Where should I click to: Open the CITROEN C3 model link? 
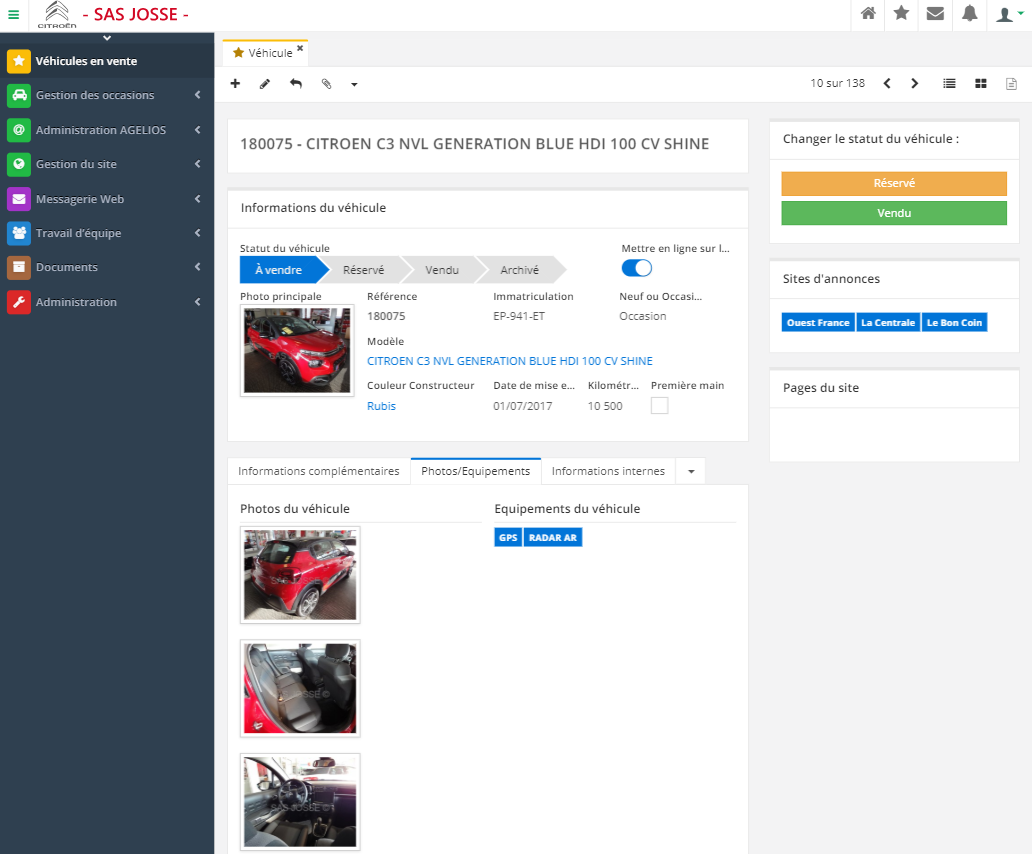[510, 361]
